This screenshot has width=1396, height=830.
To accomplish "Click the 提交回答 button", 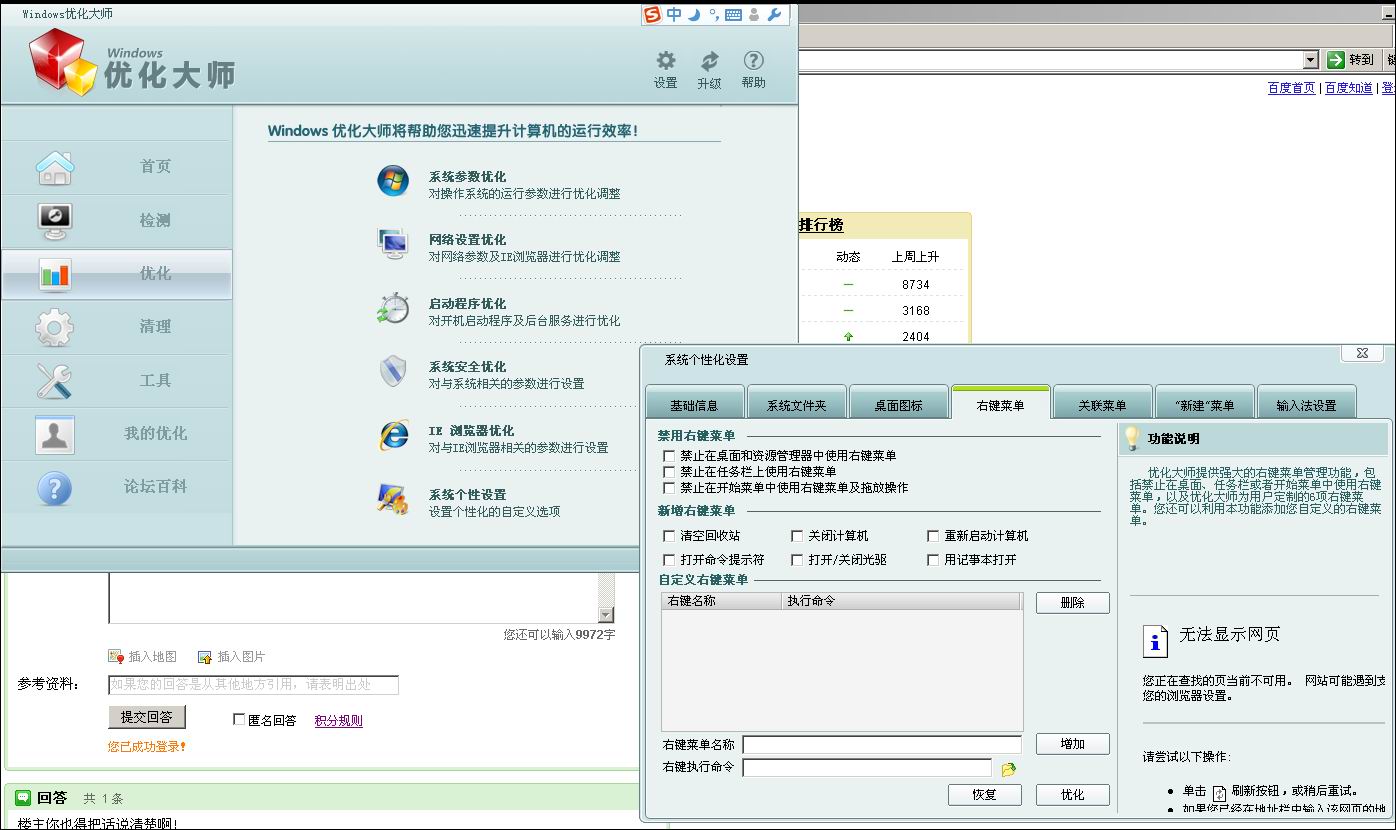I will (147, 717).
